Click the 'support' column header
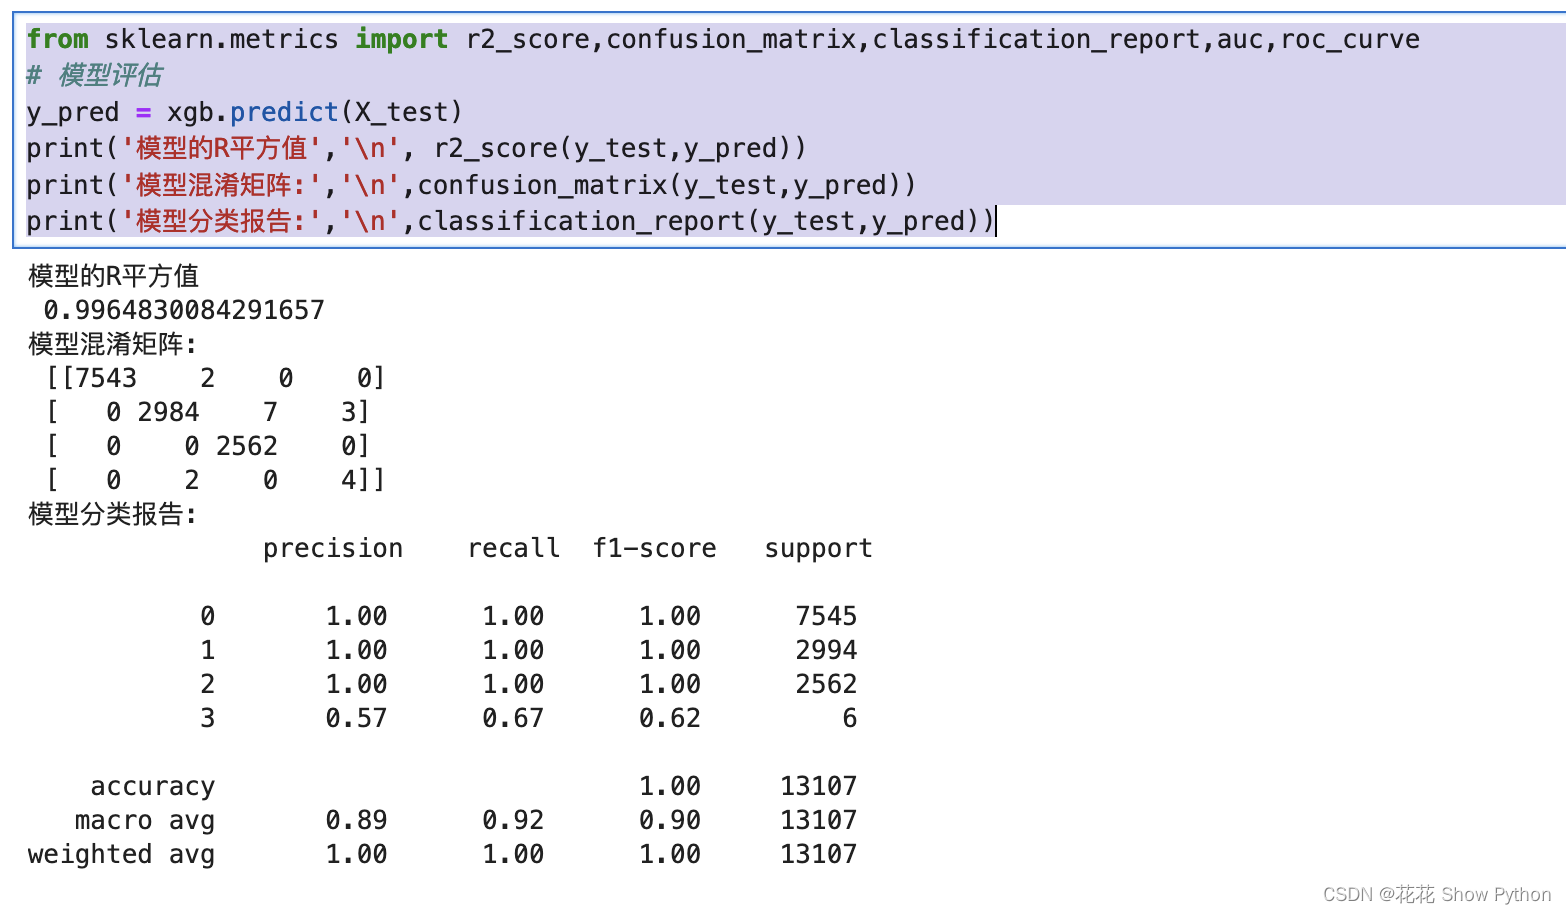Screen dimensions: 1566x914 (x=819, y=548)
